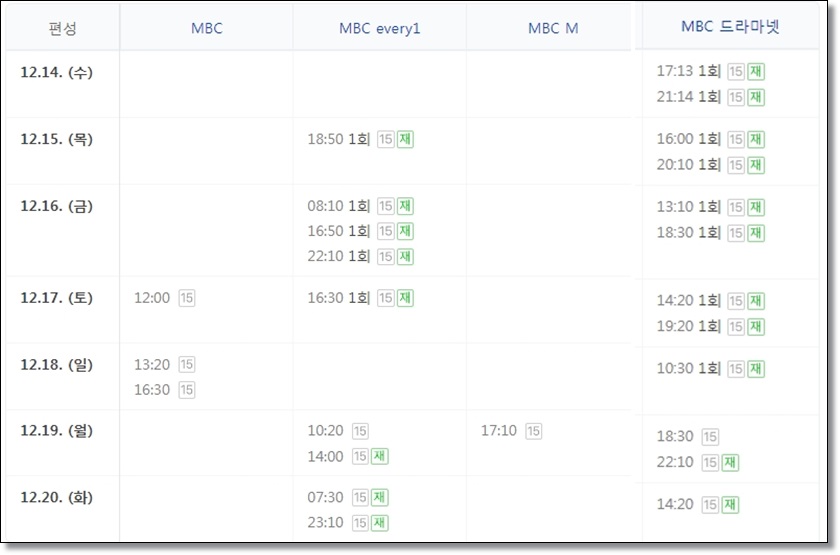Click the green 재 badge next to 22:10 on 12.19

click(x=730, y=462)
